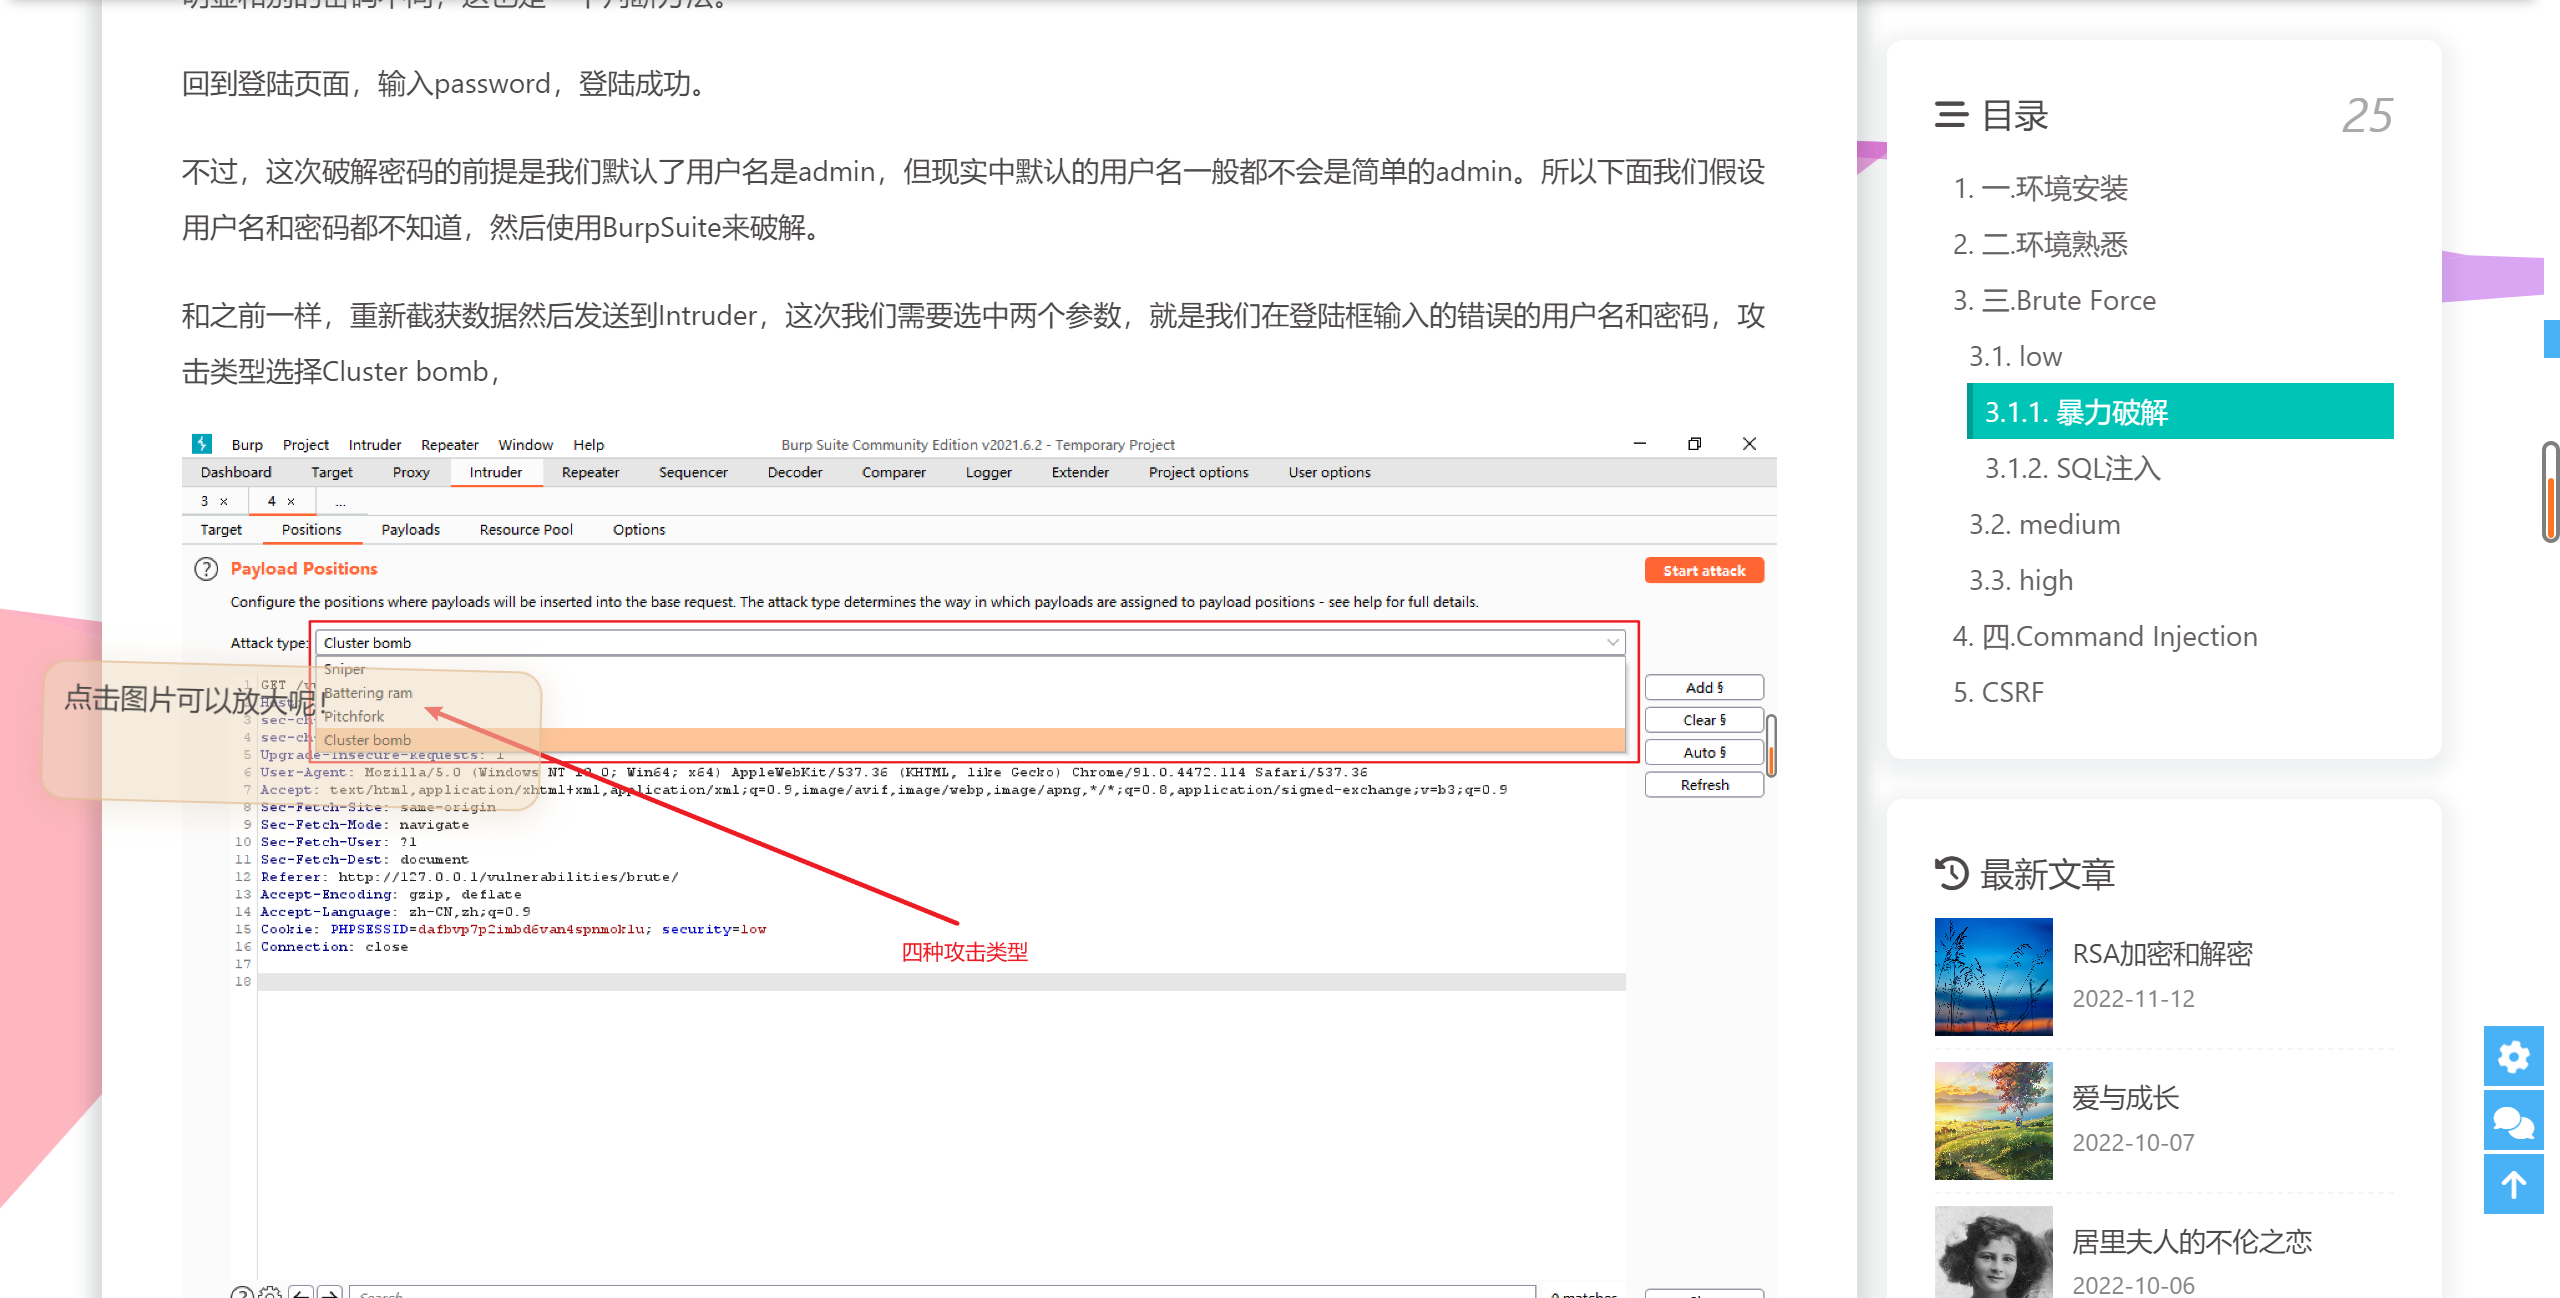2560x1298 pixels.
Task: Choose Cluster bomb in the dropdown list
Action: (x=970, y=740)
